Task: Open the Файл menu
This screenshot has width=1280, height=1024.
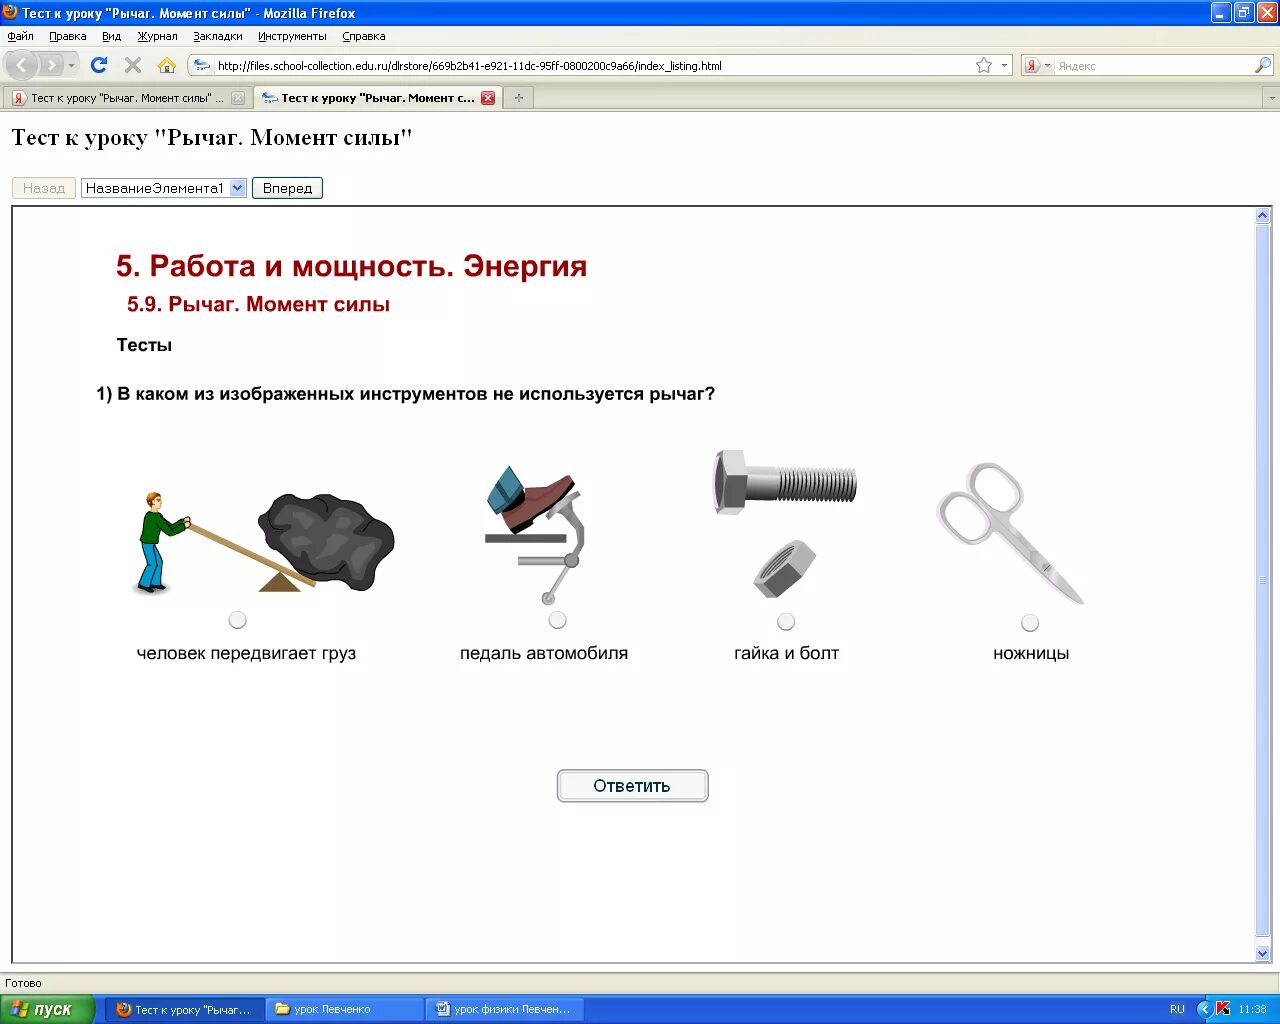Action: pyautogui.click(x=21, y=36)
